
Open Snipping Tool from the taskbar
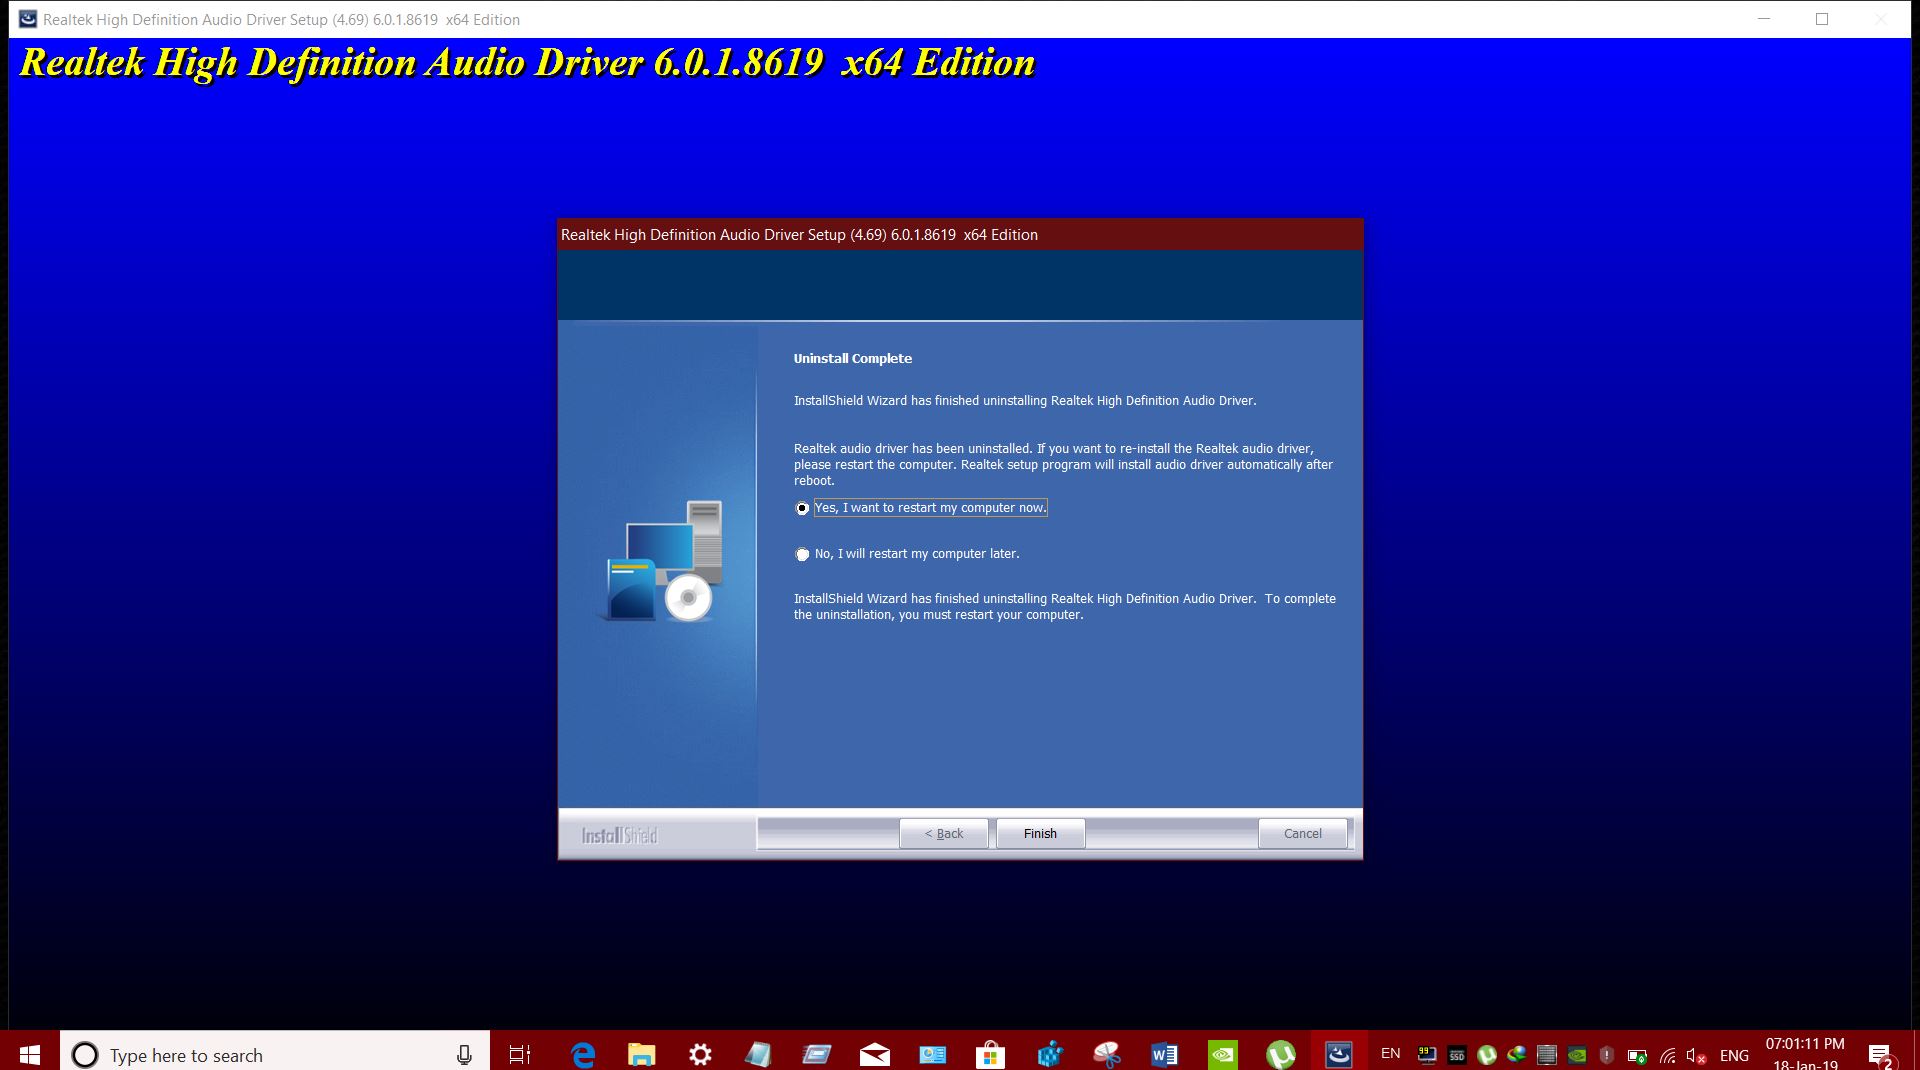pos(1107,1054)
